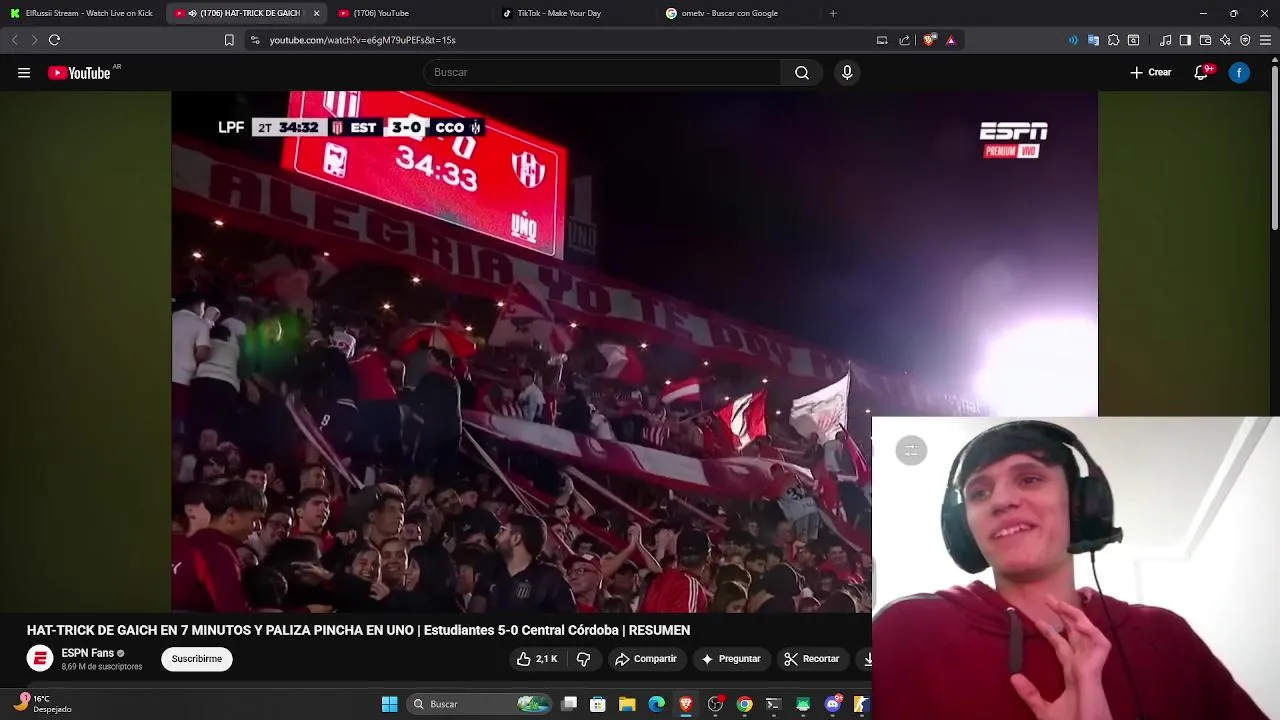This screenshot has height=720, width=1280.
Task: Click the video title text
Action: pos(358,630)
